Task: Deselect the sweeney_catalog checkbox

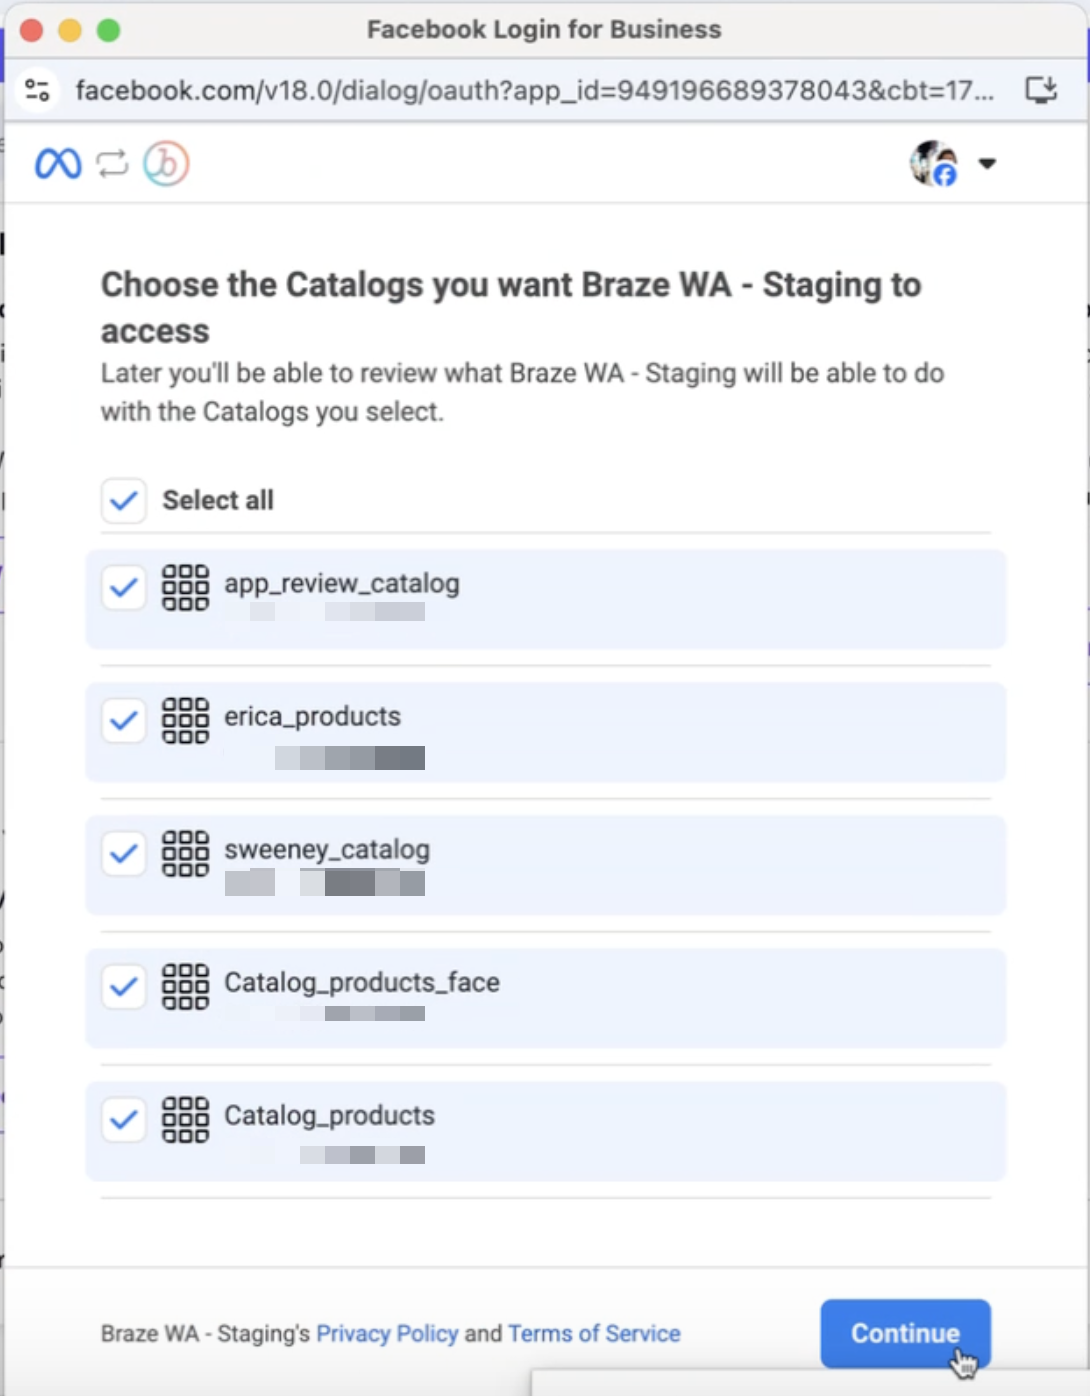Action: [124, 853]
